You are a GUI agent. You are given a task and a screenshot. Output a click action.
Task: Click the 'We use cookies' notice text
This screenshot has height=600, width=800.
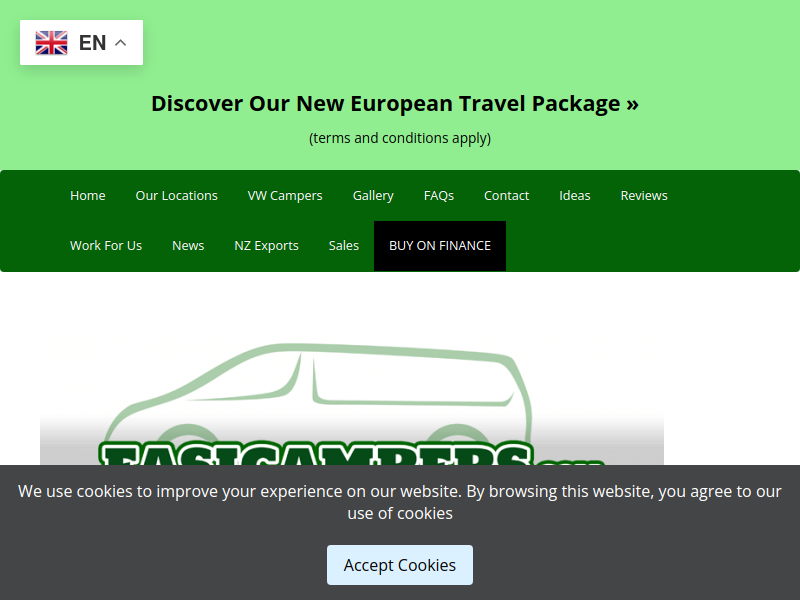tap(400, 502)
